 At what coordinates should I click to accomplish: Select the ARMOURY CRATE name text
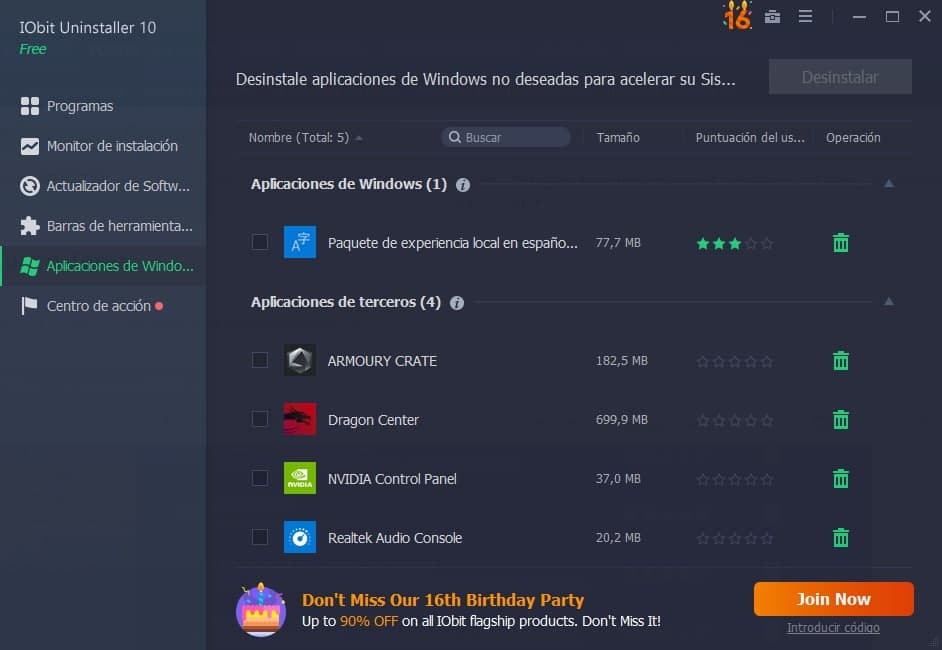click(382, 361)
